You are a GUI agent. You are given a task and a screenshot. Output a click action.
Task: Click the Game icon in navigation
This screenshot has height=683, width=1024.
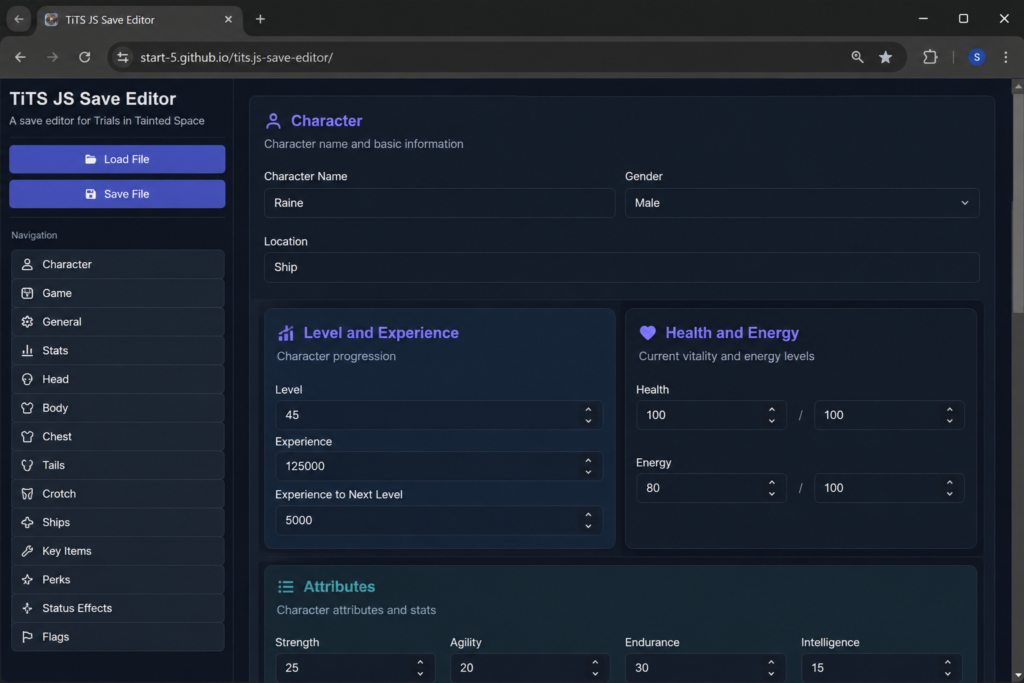click(27, 293)
